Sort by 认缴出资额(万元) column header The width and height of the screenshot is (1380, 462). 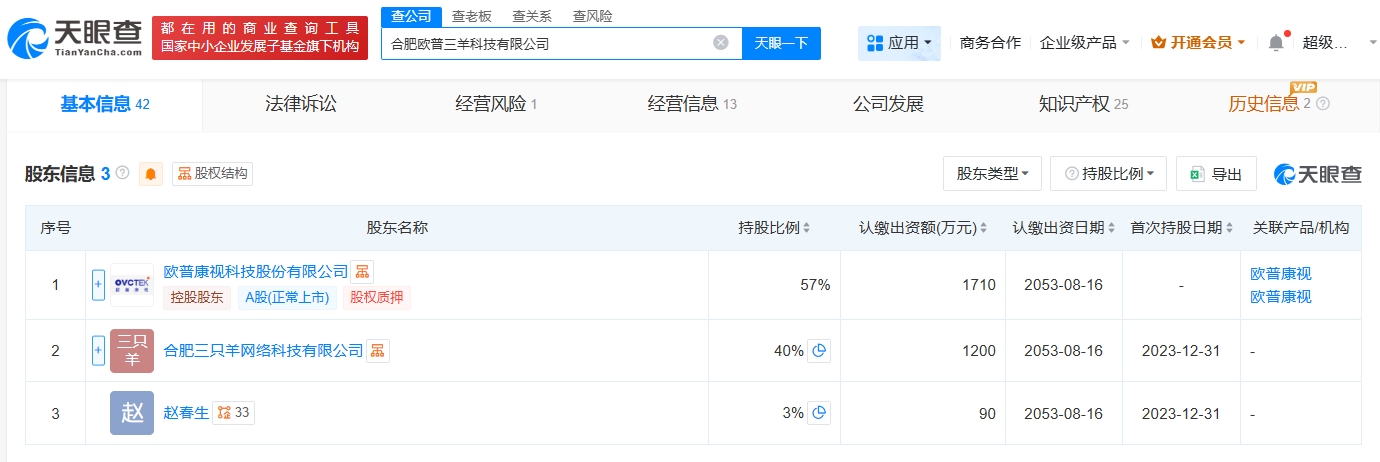point(923,228)
